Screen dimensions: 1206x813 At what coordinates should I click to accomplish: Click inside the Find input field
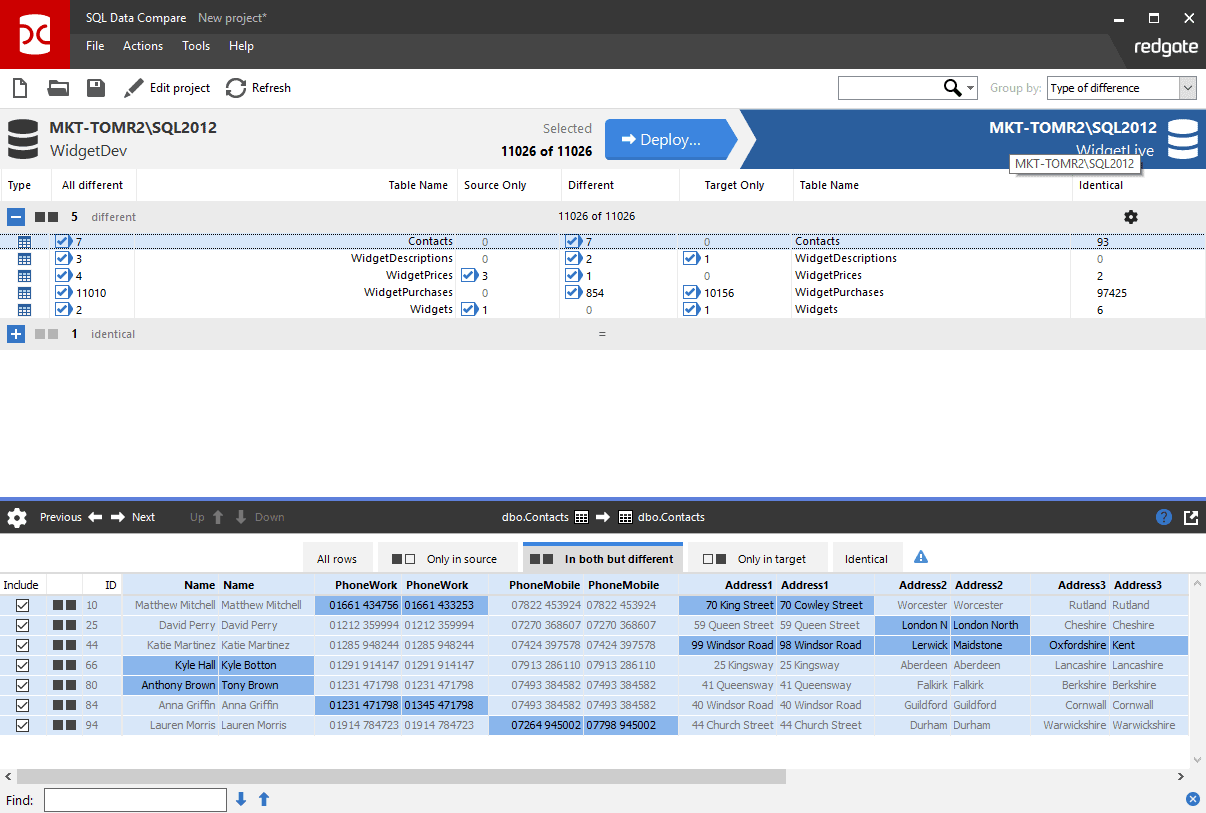(x=135, y=799)
